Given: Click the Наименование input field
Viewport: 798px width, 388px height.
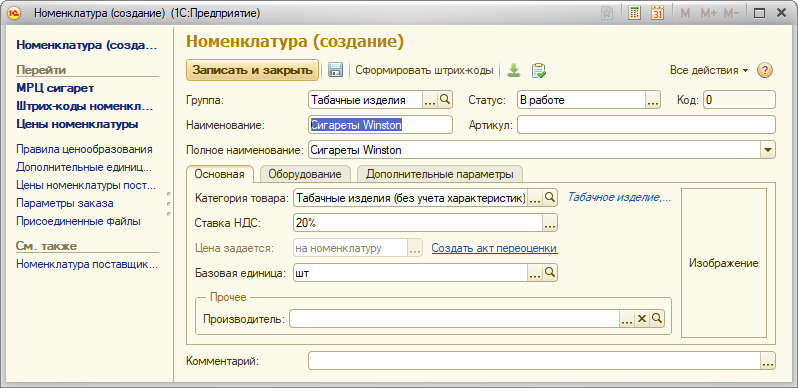Looking at the screenshot, I should point(380,125).
